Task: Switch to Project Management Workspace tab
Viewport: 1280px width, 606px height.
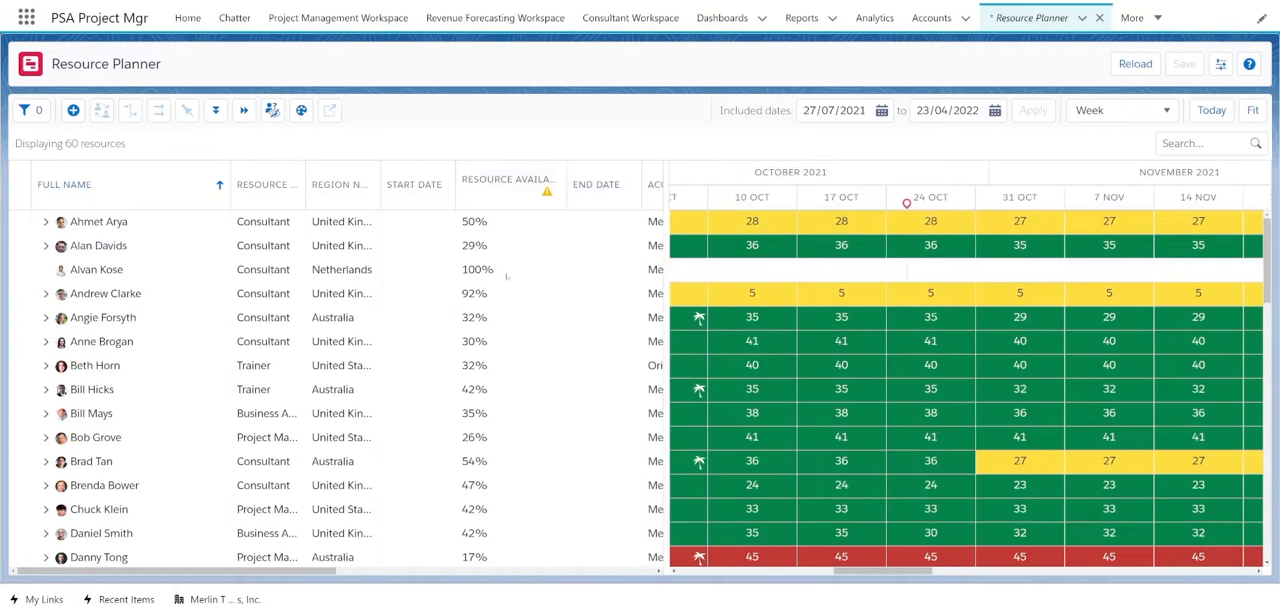Action: click(338, 18)
